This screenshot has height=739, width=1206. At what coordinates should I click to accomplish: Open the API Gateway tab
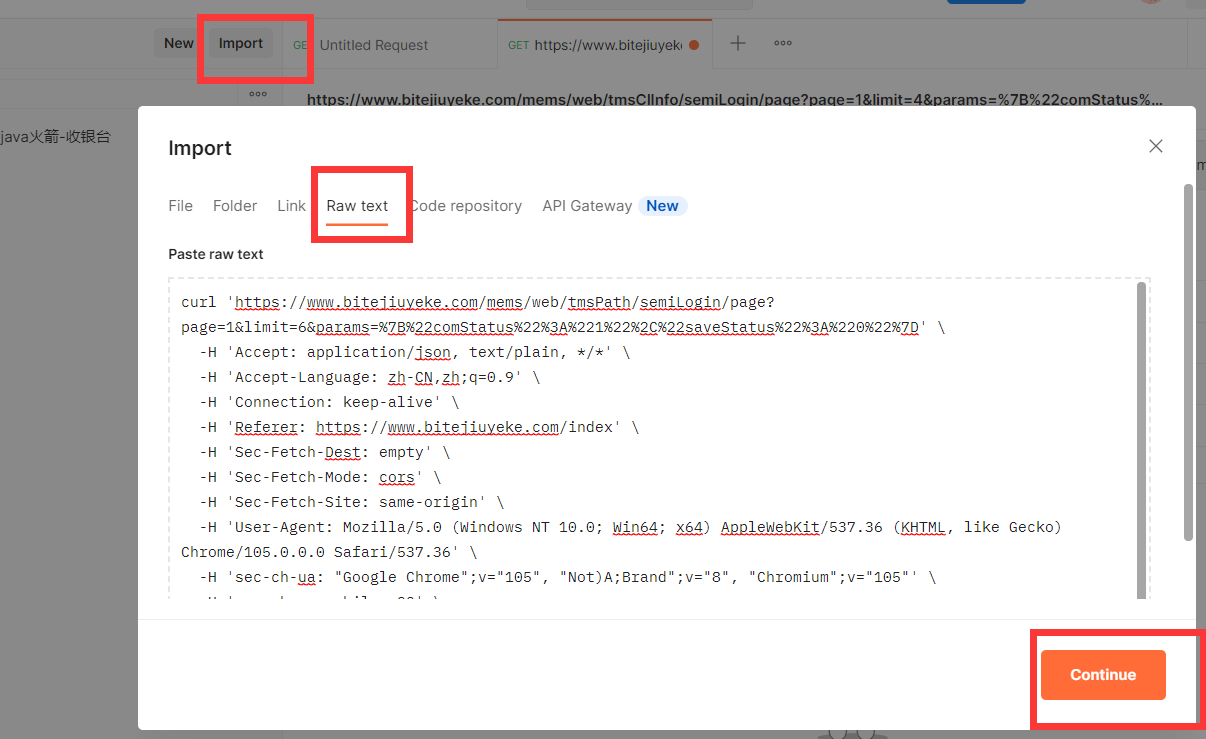click(x=587, y=205)
